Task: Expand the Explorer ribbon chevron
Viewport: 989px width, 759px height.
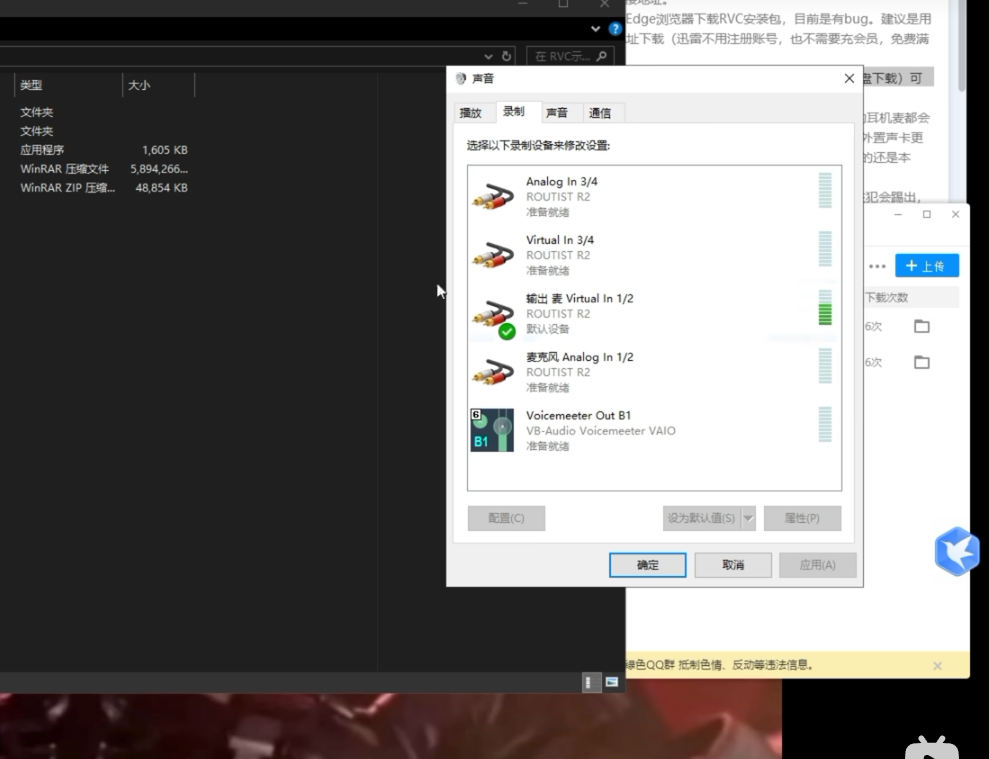Action: pyautogui.click(x=595, y=28)
